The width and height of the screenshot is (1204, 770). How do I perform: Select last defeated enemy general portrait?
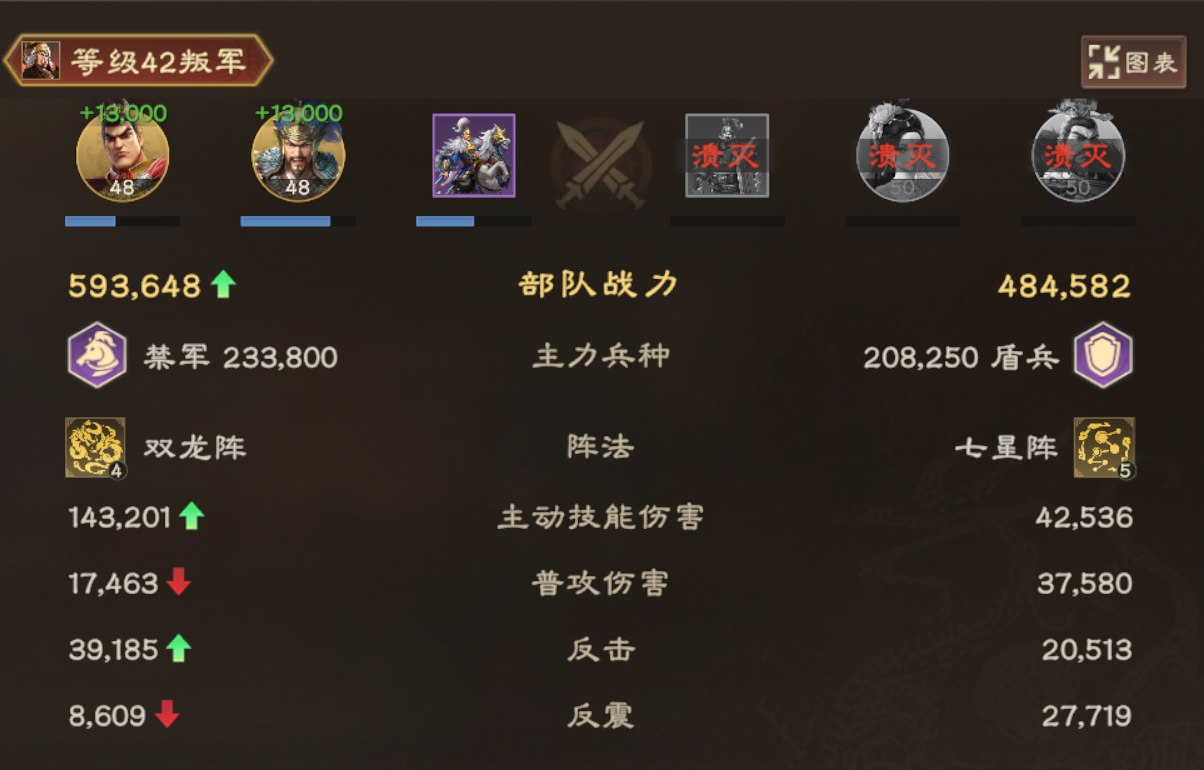(1078, 155)
